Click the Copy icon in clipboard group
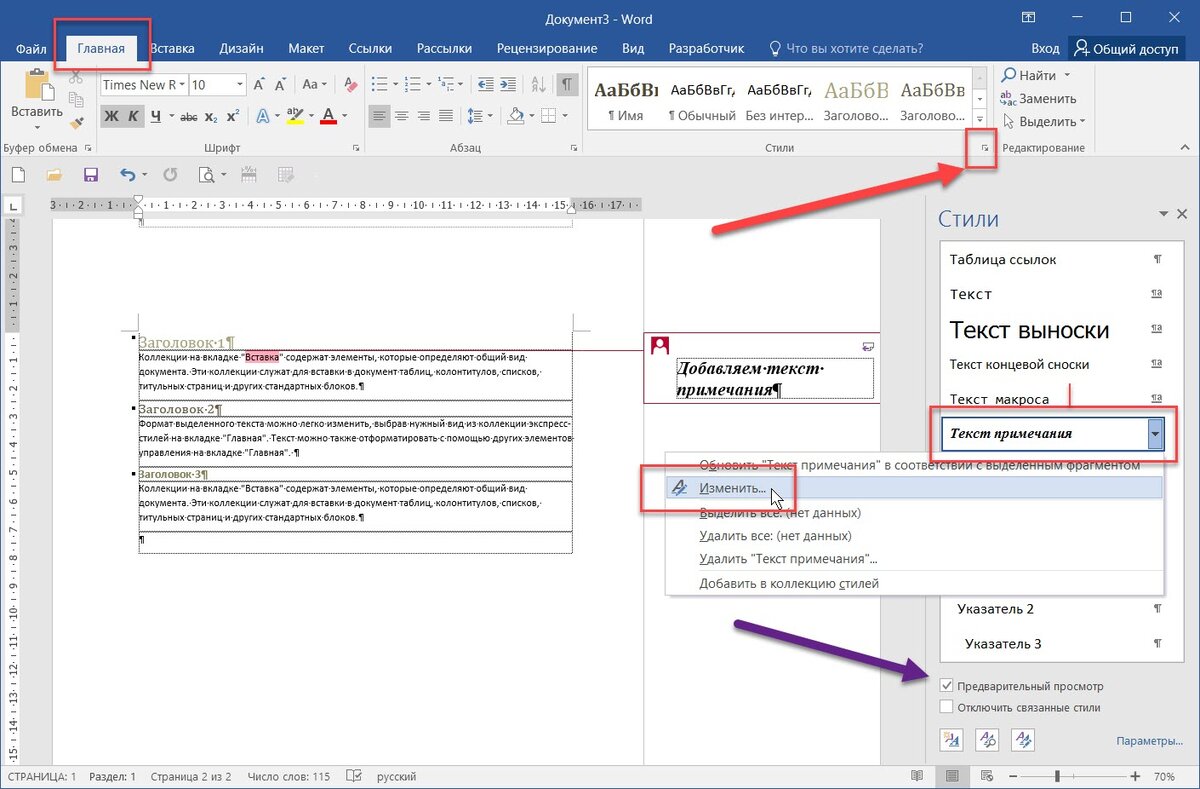Screen dimensions: 1200x789 tap(75, 100)
